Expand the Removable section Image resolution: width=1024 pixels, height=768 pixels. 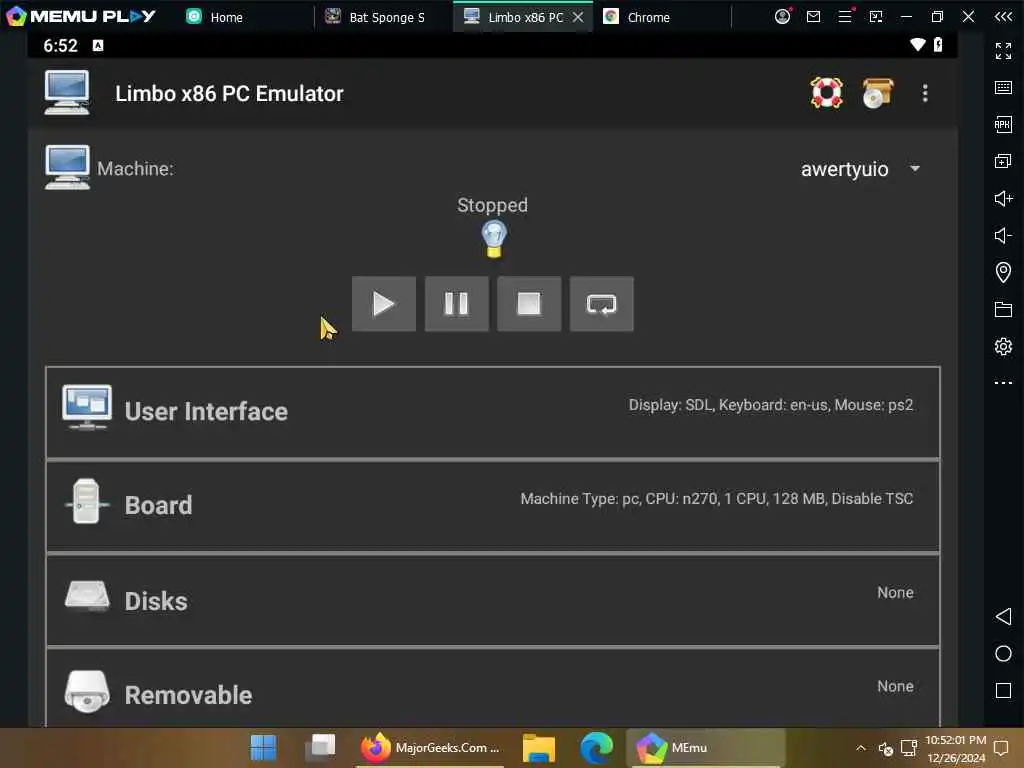[x=493, y=688]
